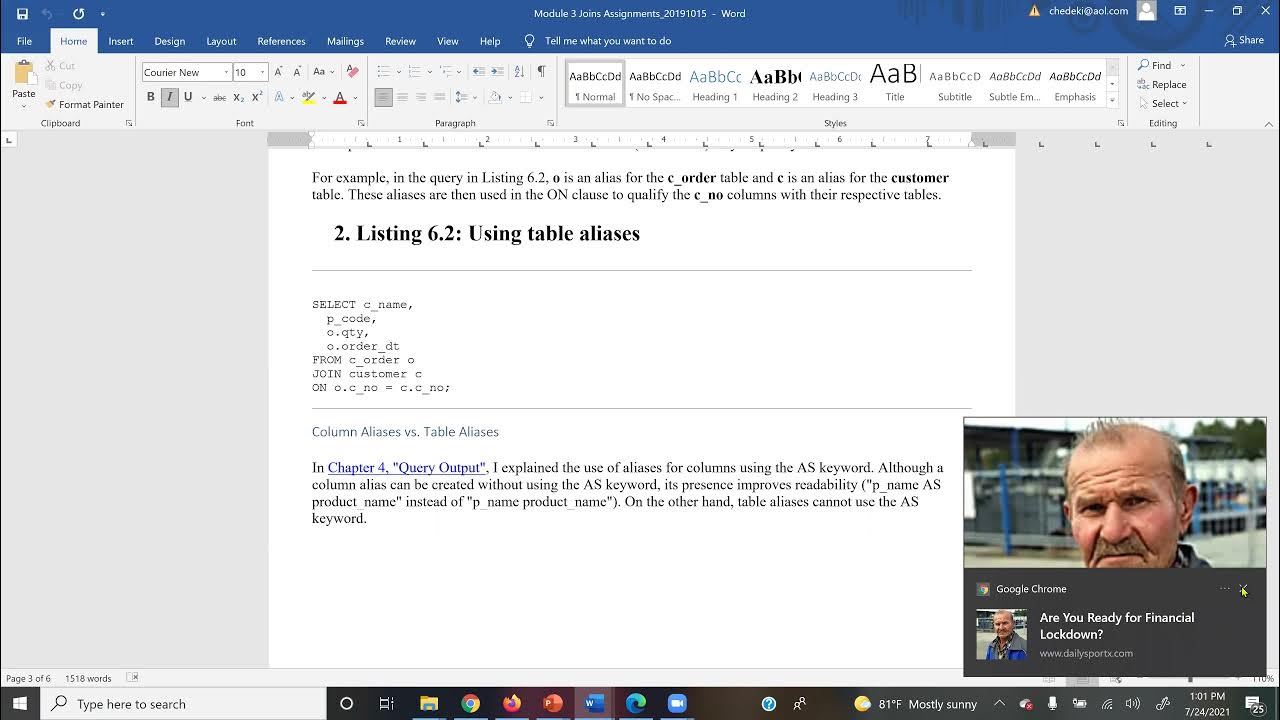The image size is (1280, 720).
Task: Click the Repeat/Redo icon in quick access toolbar
Action: click(x=78, y=14)
